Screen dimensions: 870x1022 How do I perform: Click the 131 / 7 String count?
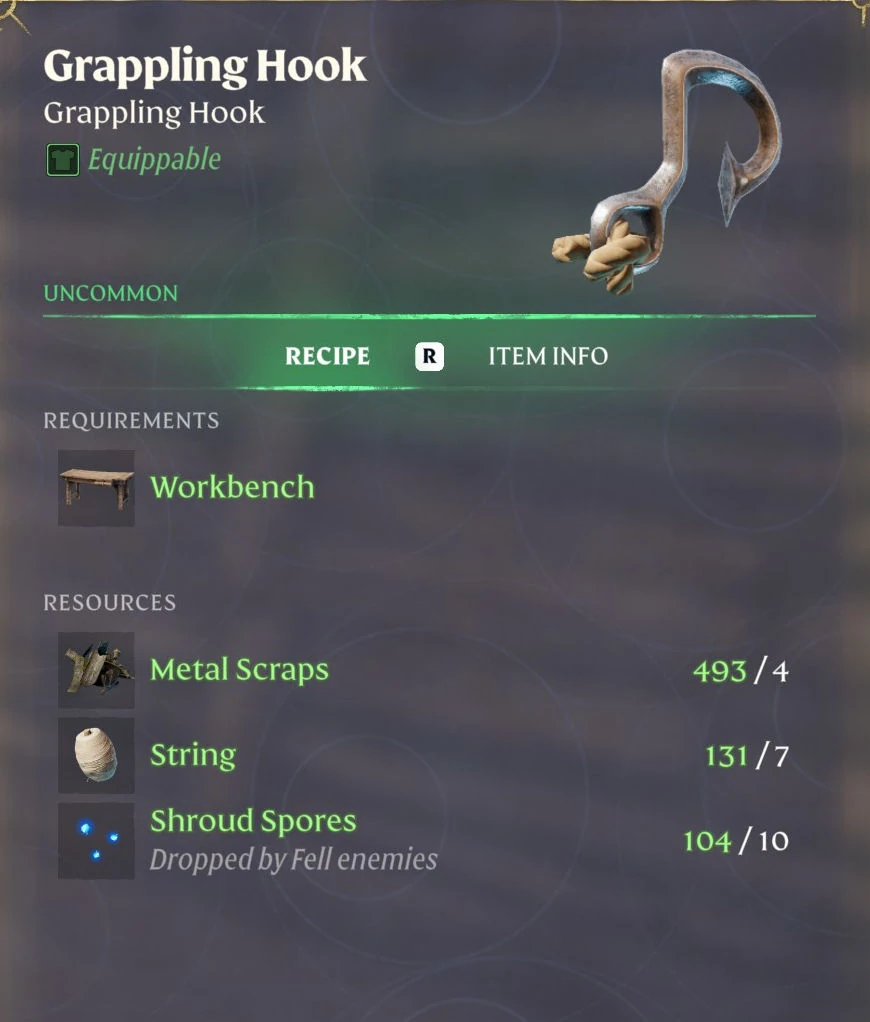pos(747,757)
